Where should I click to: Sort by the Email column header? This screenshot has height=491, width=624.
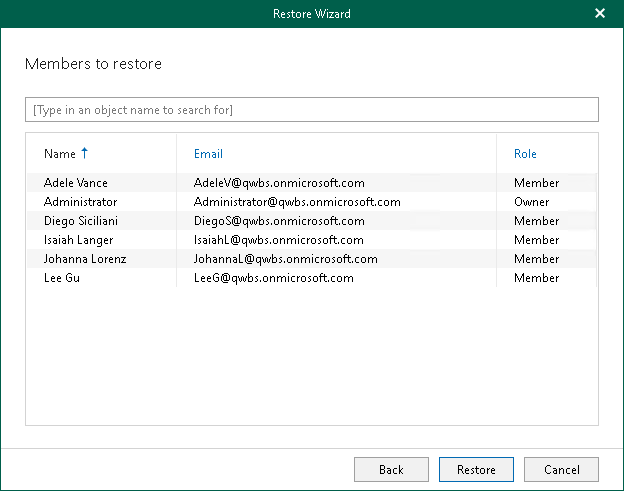pos(208,154)
